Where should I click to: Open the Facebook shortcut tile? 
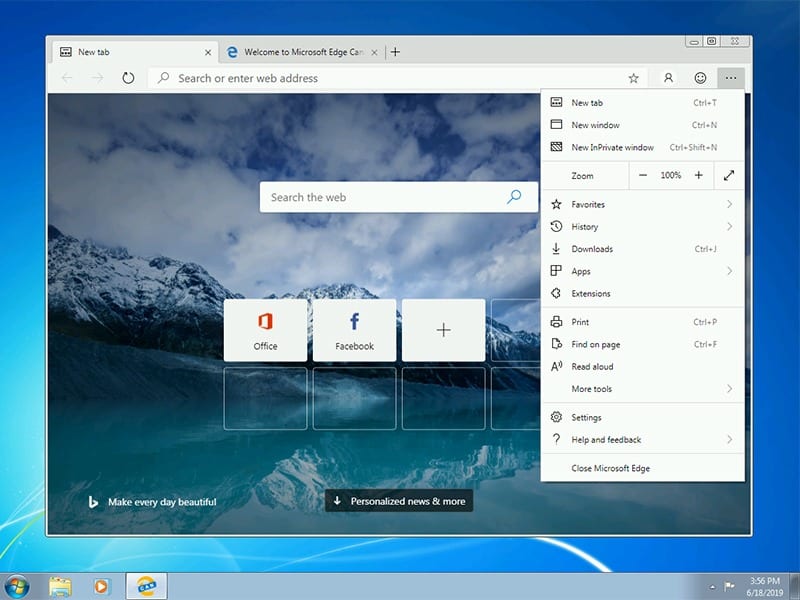click(354, 330)
